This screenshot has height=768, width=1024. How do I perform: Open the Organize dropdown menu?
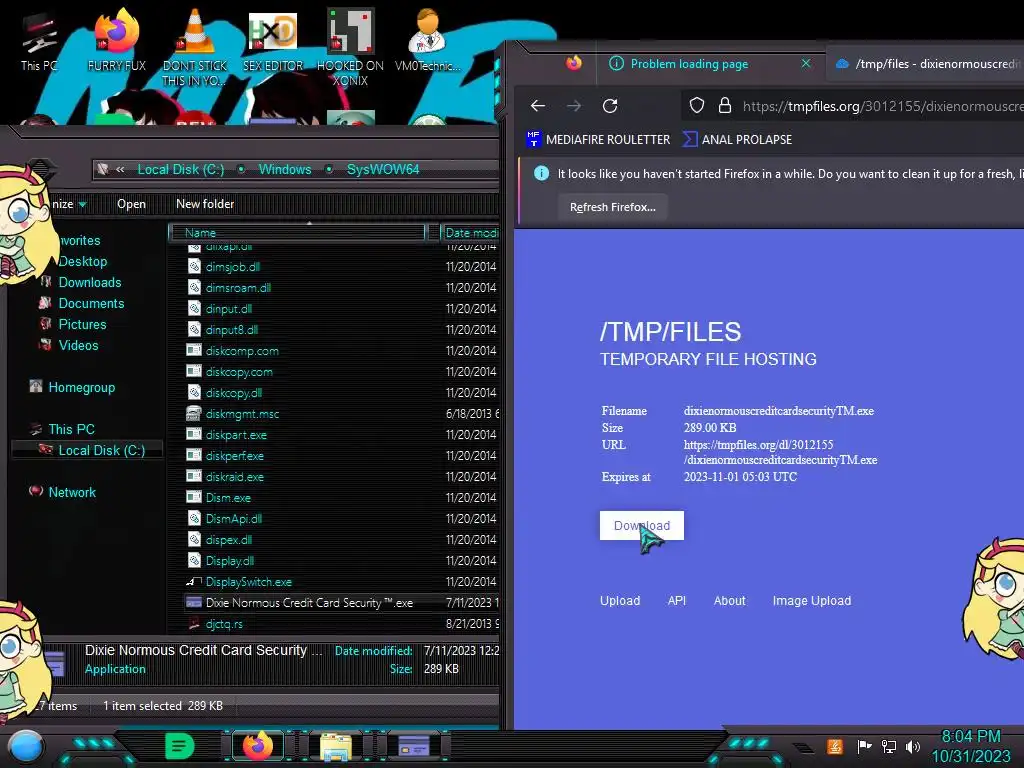pos(68,204)
